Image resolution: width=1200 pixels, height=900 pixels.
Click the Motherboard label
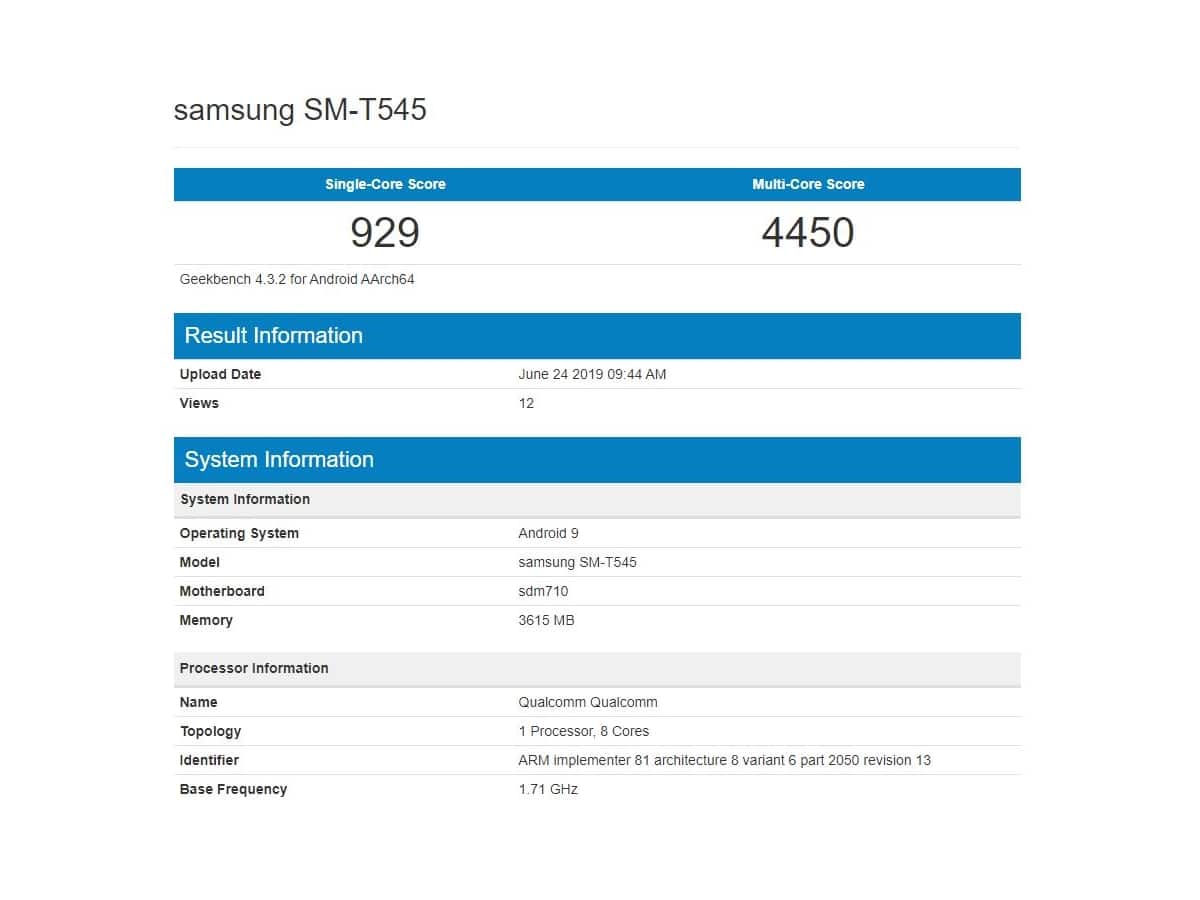(x=222, y=591)
